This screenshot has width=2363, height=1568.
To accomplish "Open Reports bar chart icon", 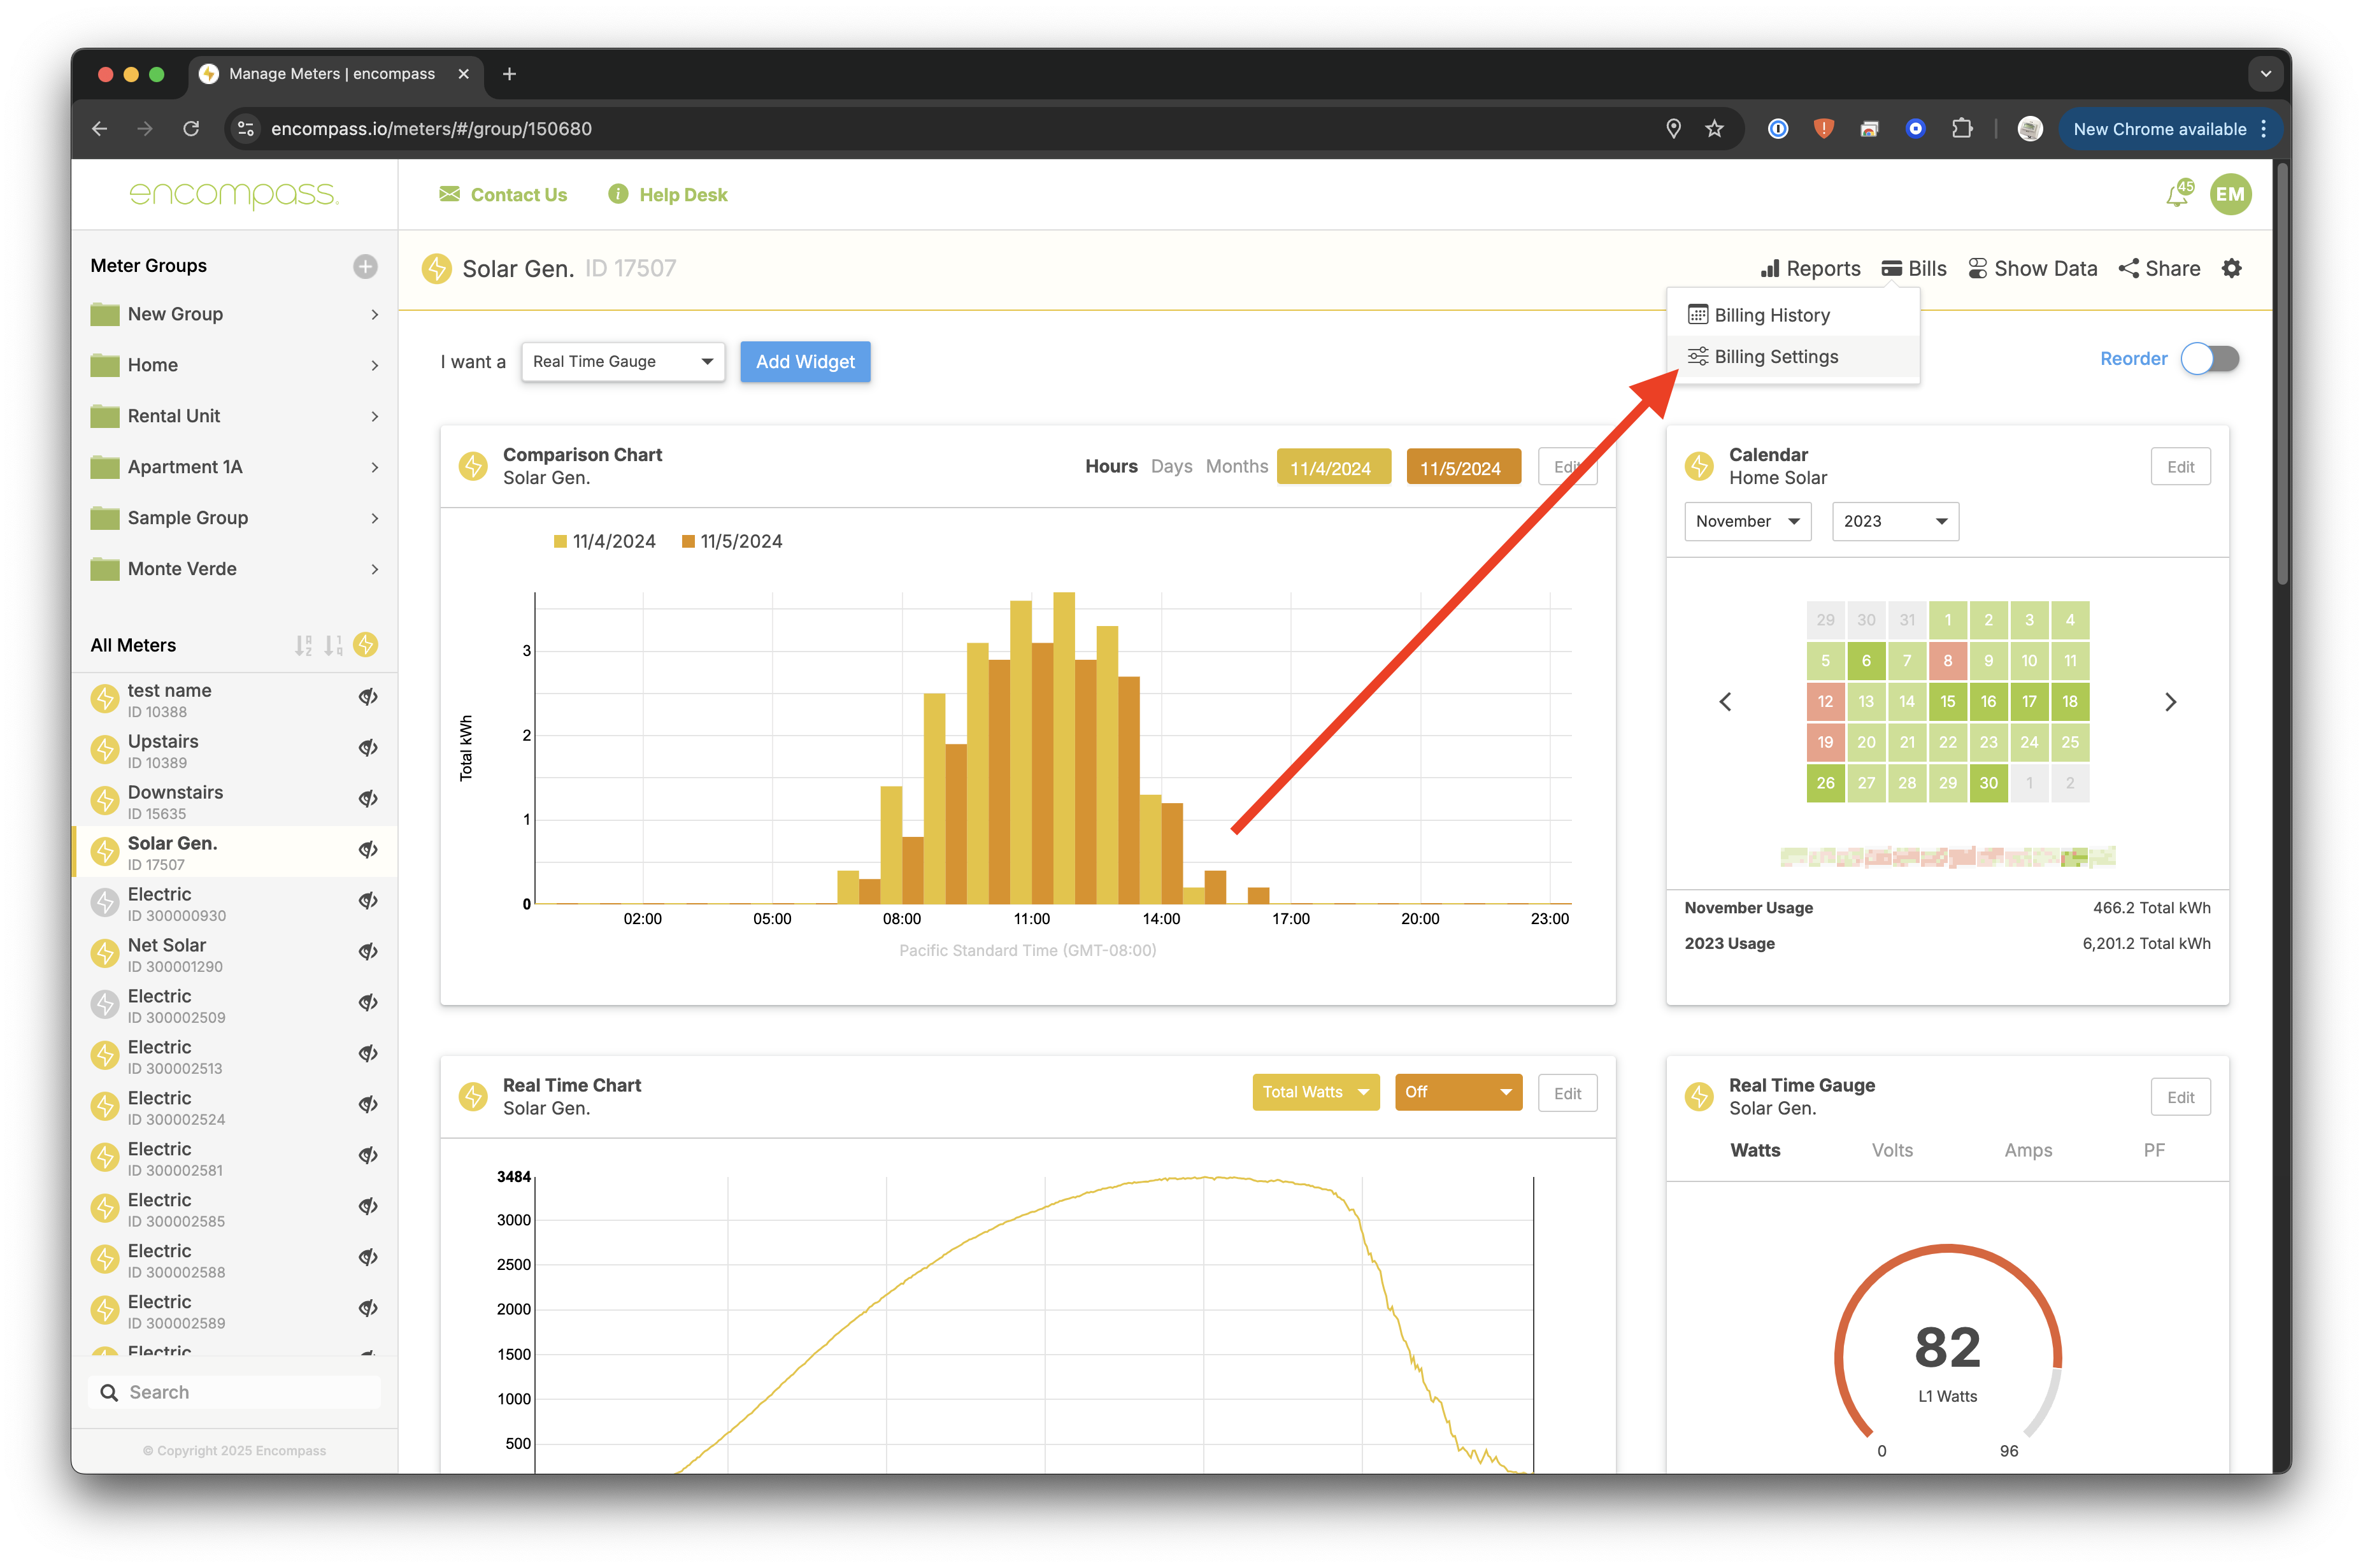I will click(1770, 268).
